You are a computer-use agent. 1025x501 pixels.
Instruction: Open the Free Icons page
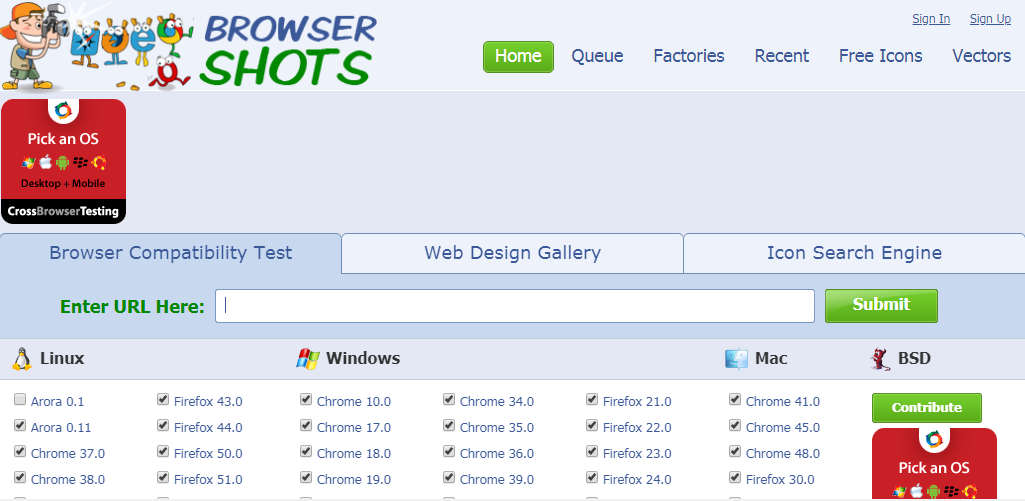(x=881, y=56)
